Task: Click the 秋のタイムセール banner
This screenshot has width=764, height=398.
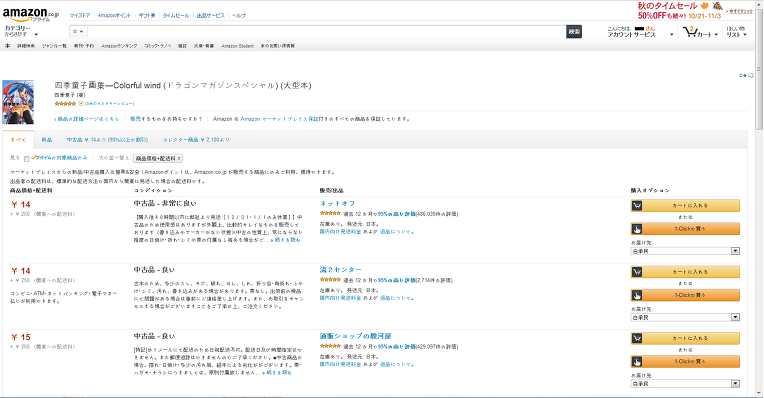Action: [x=680, y=10]
